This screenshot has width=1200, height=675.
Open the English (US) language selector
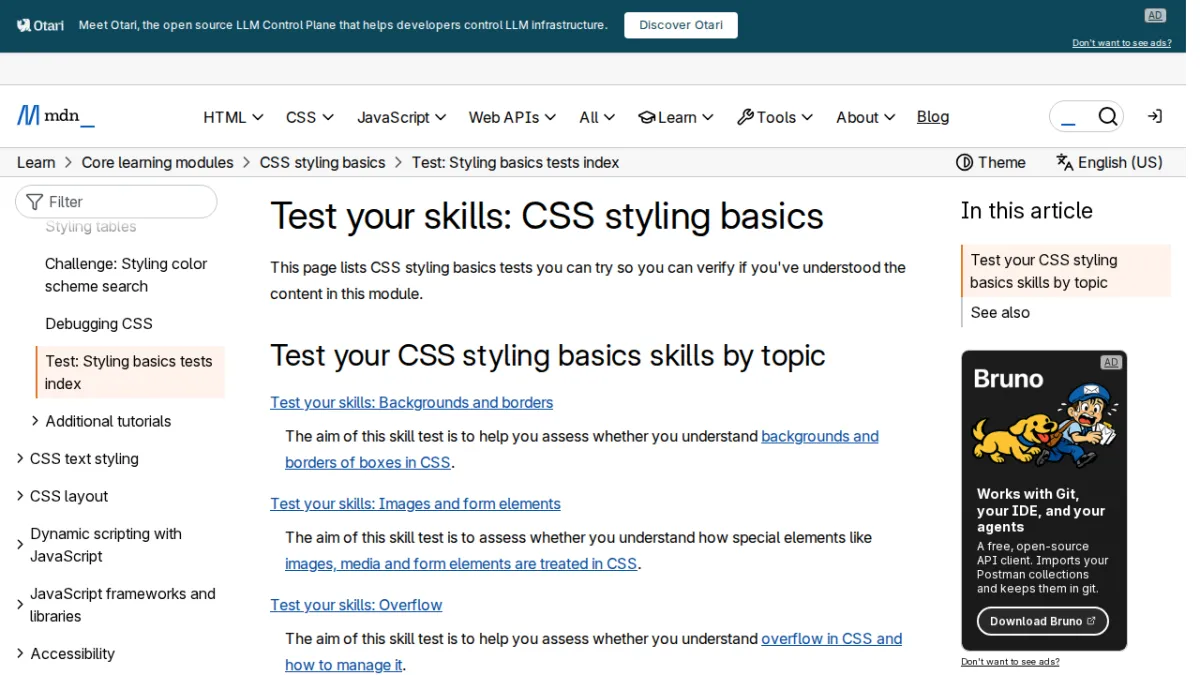click(1109, 162)
